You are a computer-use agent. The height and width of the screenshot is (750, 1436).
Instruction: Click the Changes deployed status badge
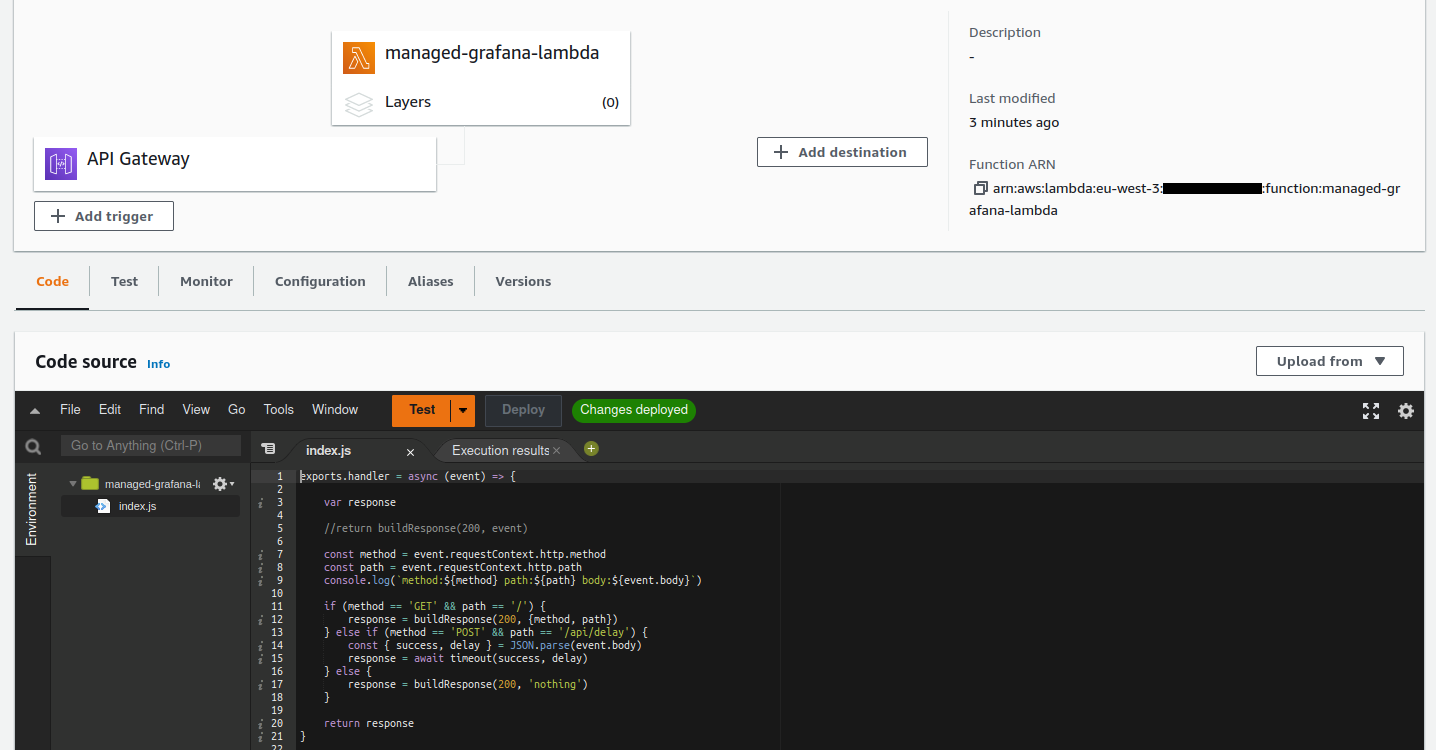tap(634, 410)
